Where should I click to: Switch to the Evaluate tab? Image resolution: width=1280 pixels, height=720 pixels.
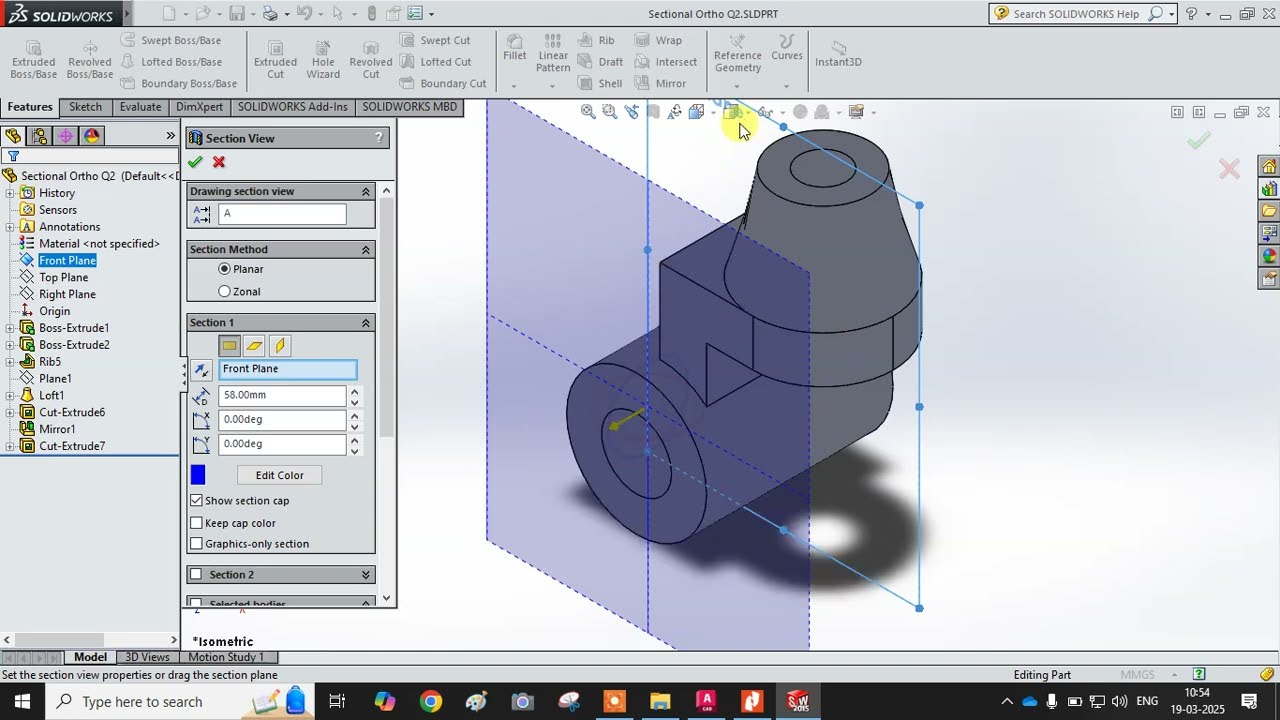click(x=140, y=107)
